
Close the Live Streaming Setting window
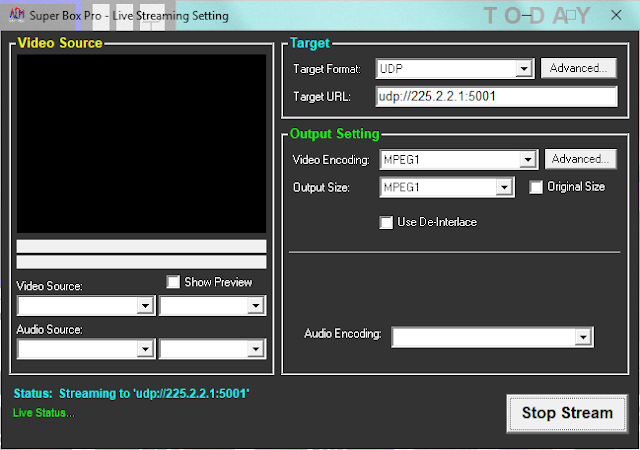(x=616, y=16)
